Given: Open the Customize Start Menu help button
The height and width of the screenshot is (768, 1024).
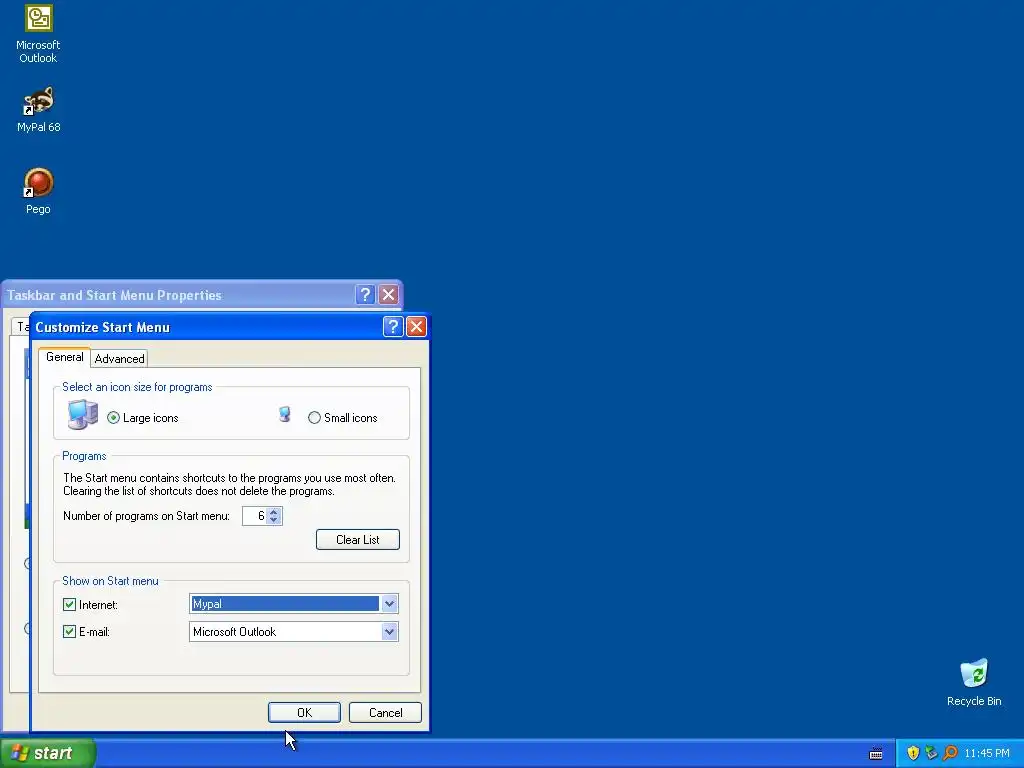Looking at the screenshot, I should click(x=392, y=327).
